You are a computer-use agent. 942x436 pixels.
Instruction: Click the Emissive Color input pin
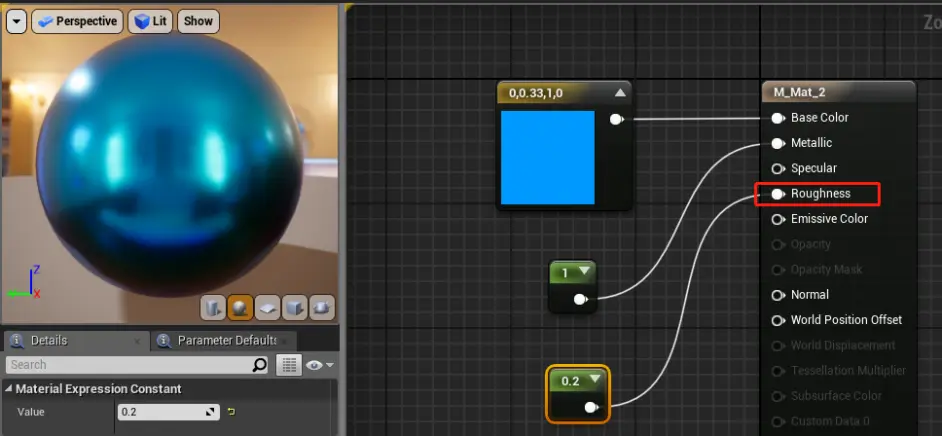pyautogui.click(x=778, y=219)
